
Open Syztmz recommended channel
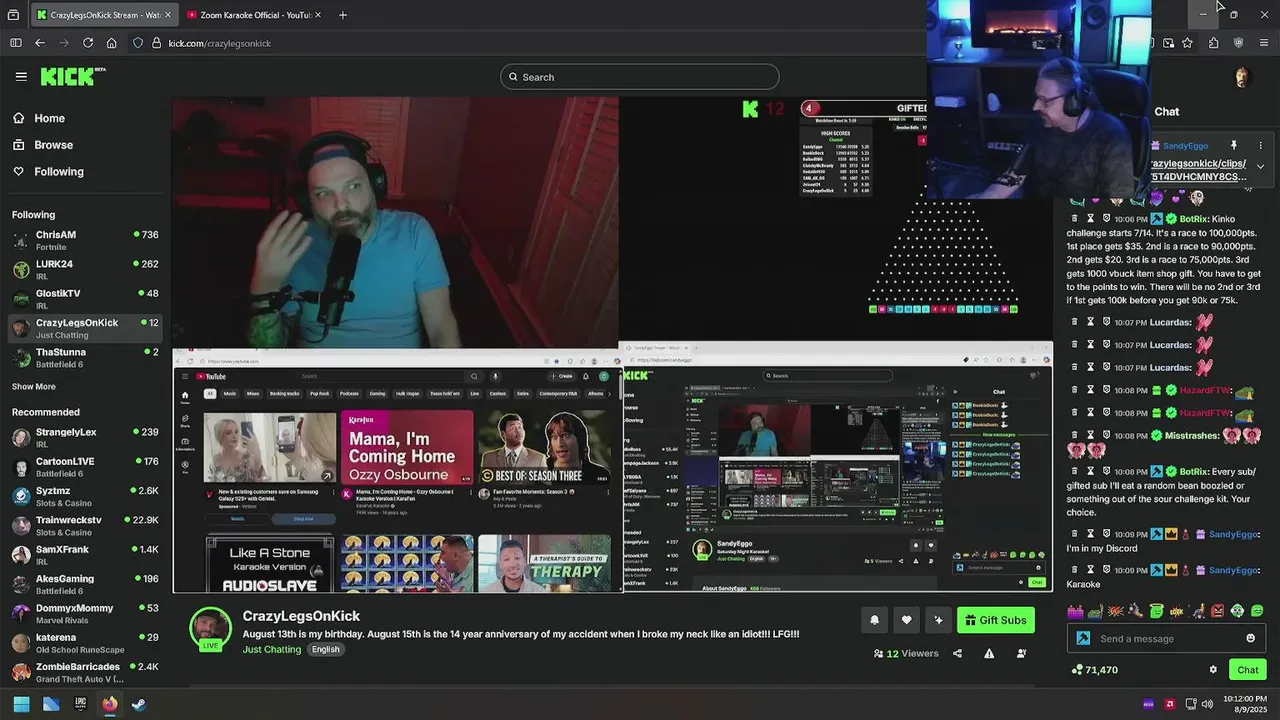85,497
